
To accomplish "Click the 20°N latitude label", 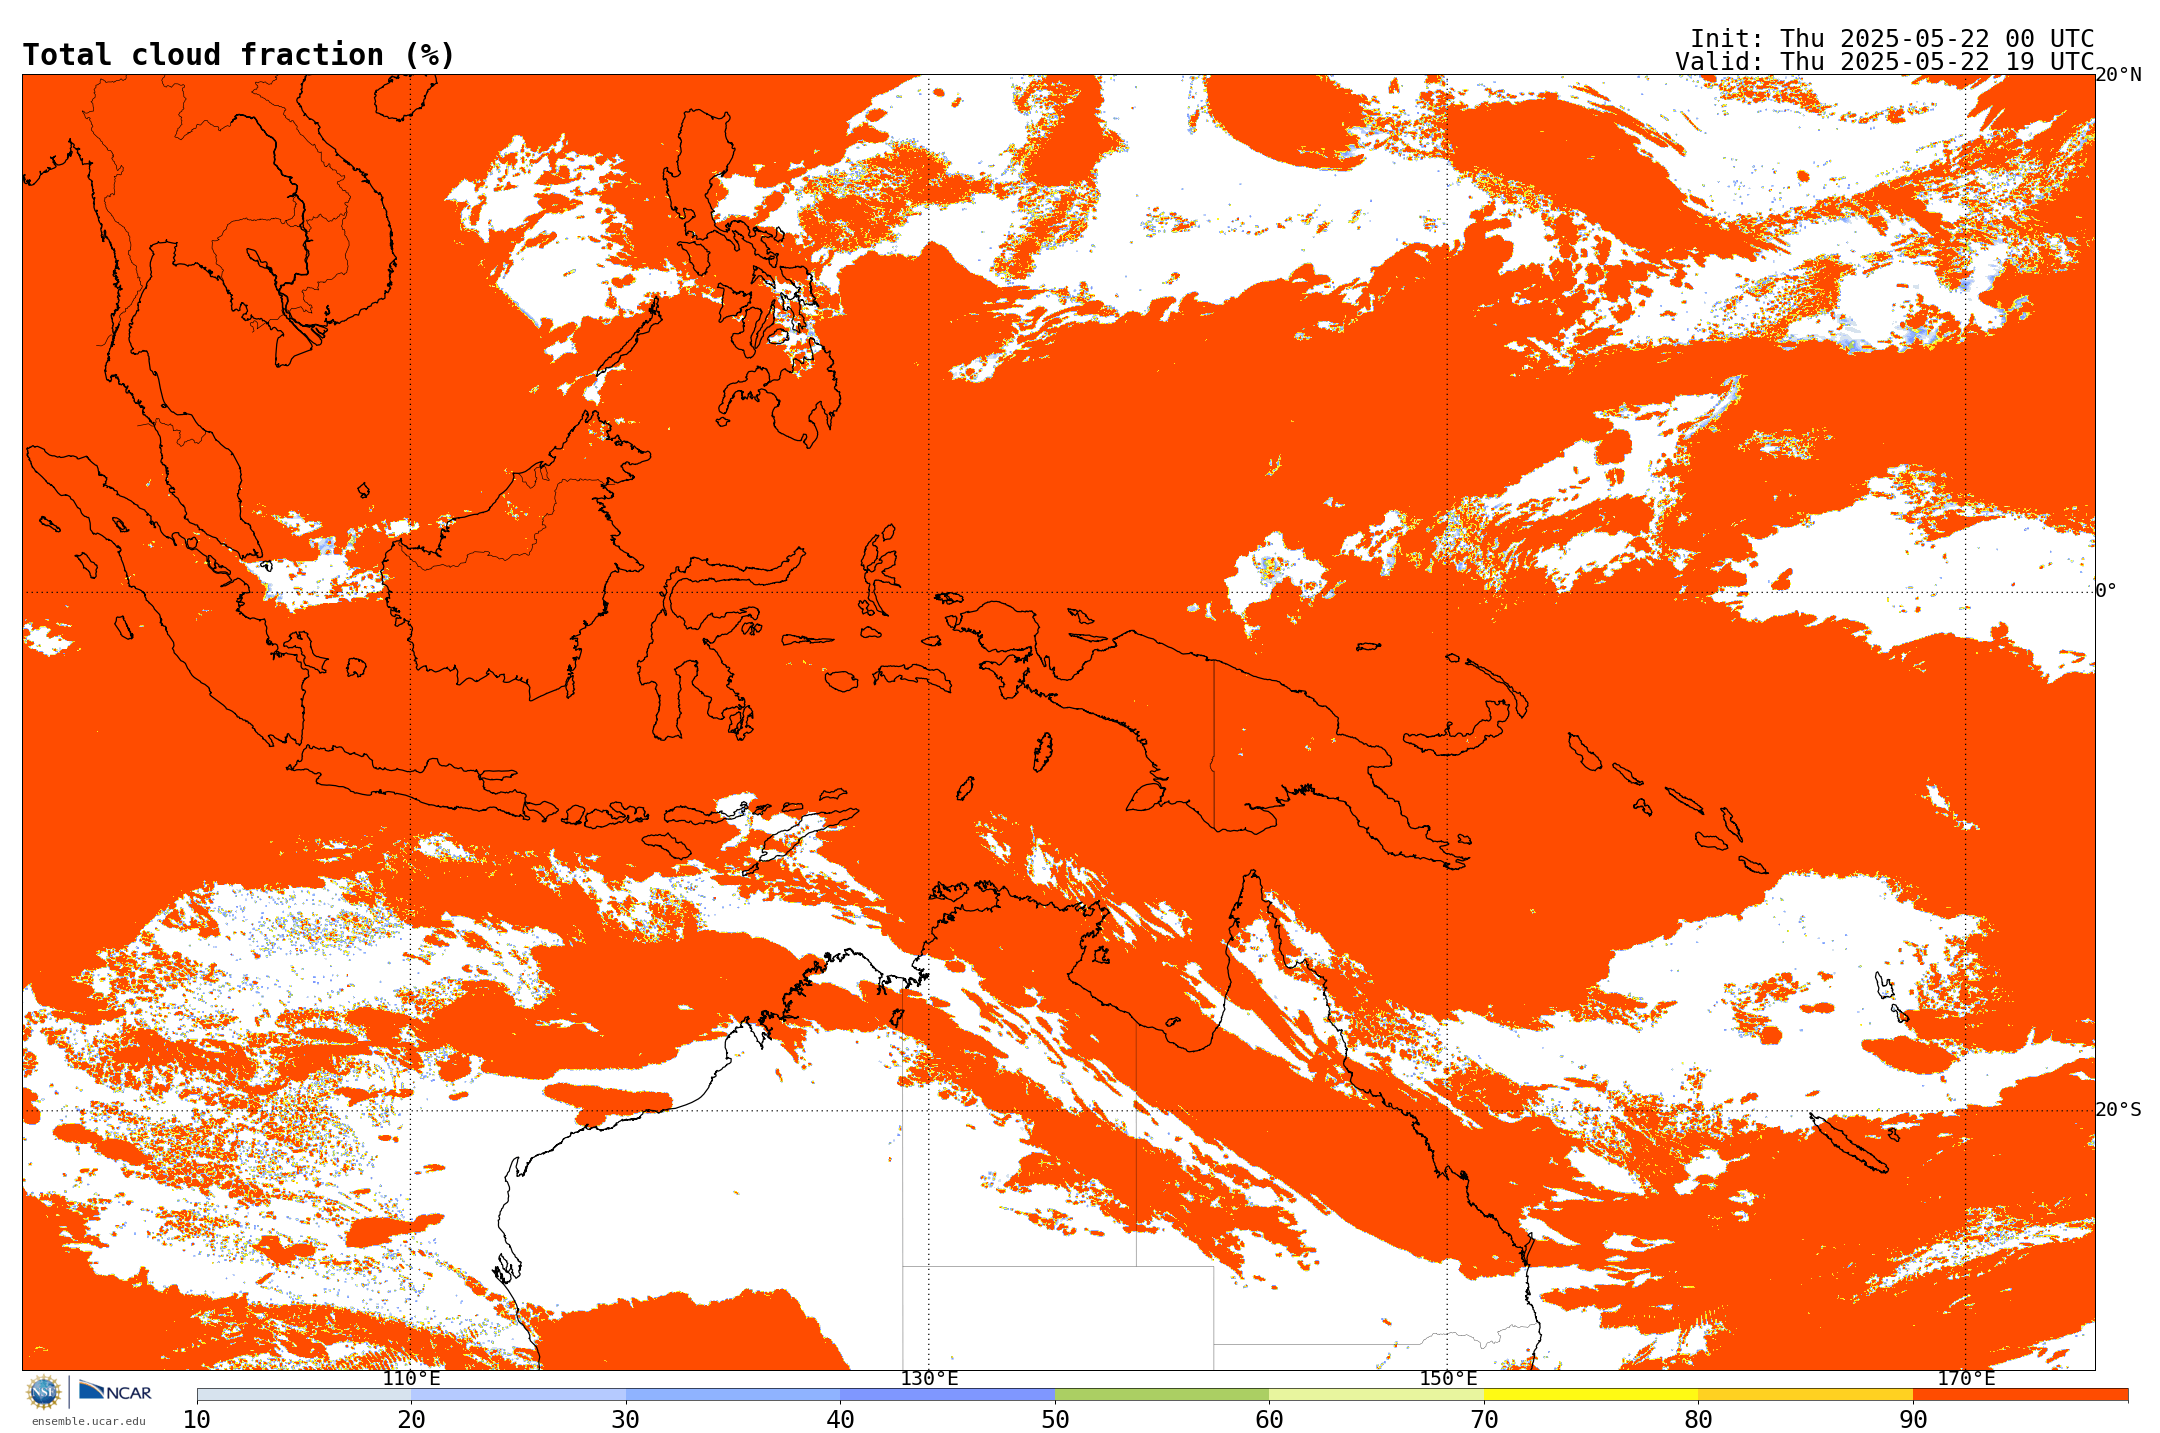I will pos(2118,75).
